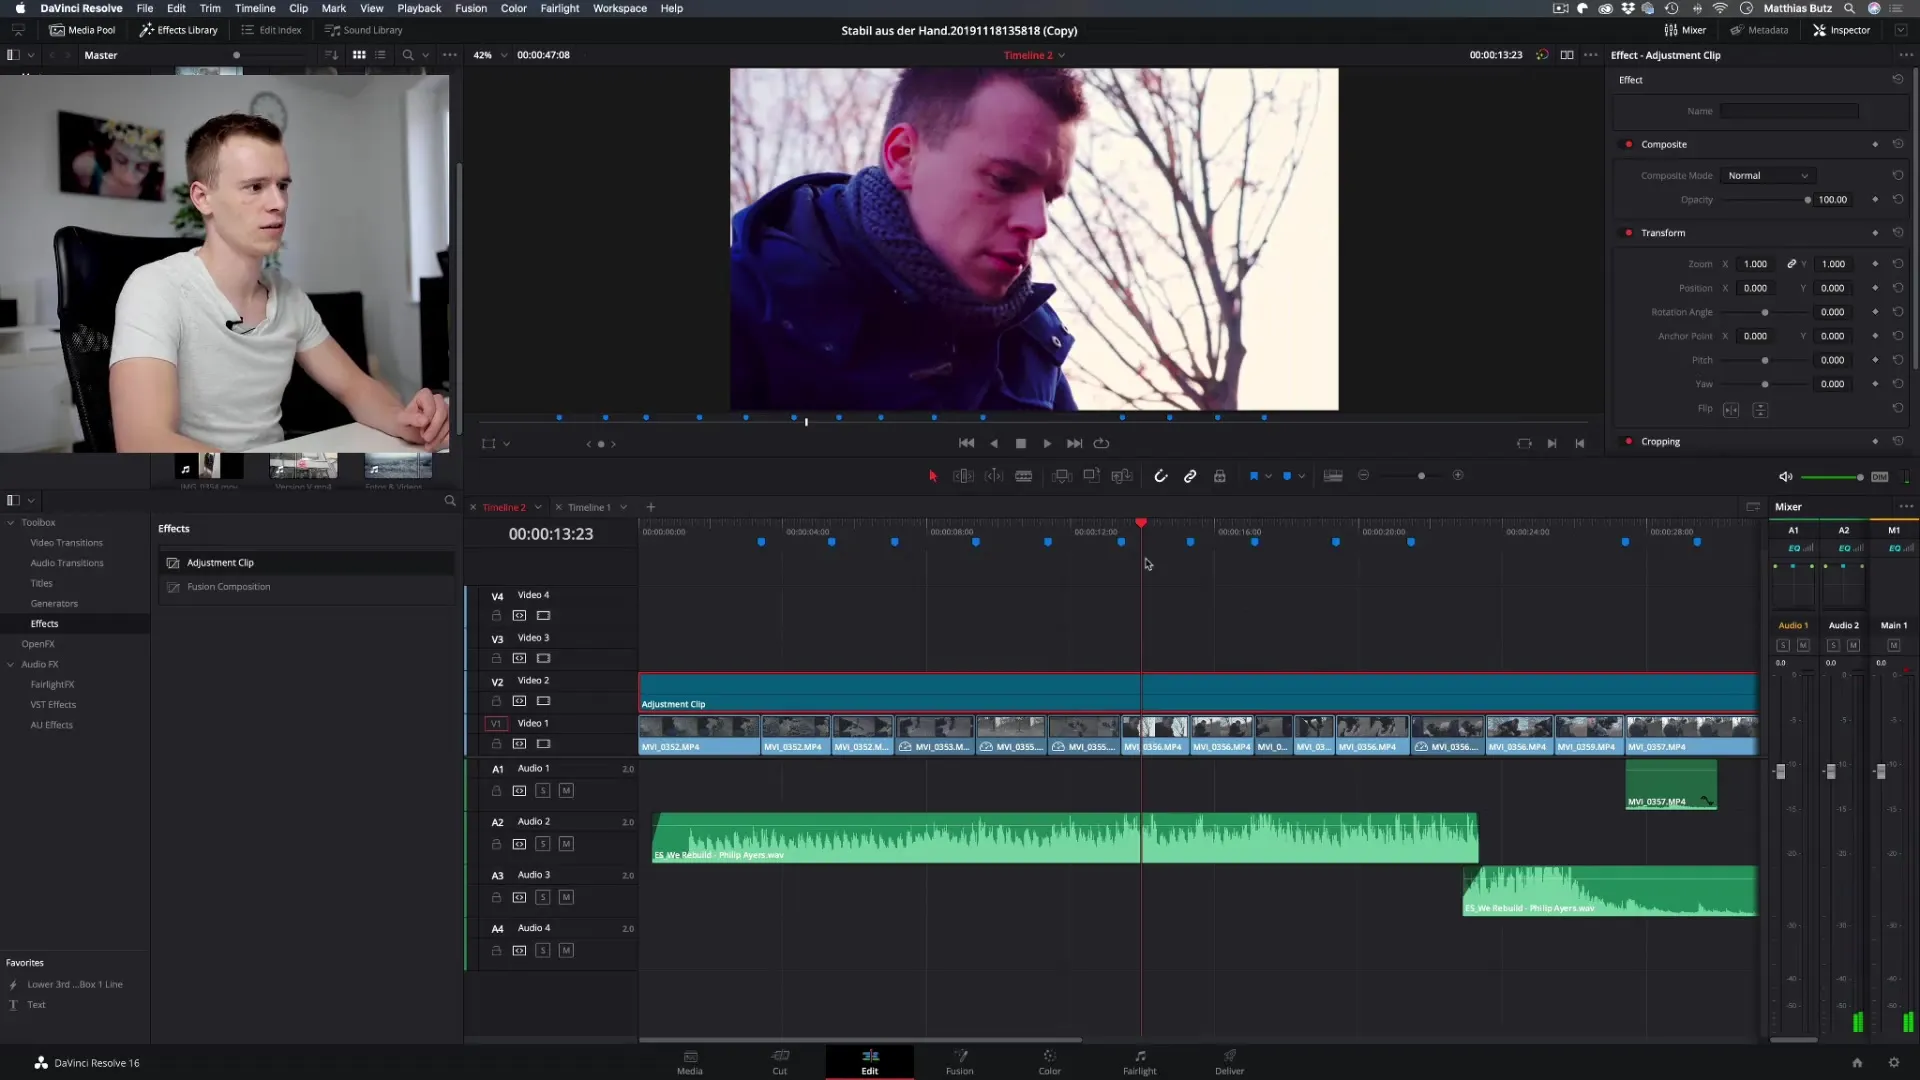Open the Media Pool panel
The width and height of the screenshot is (1920, 1080).
click(x=82, y=30)
